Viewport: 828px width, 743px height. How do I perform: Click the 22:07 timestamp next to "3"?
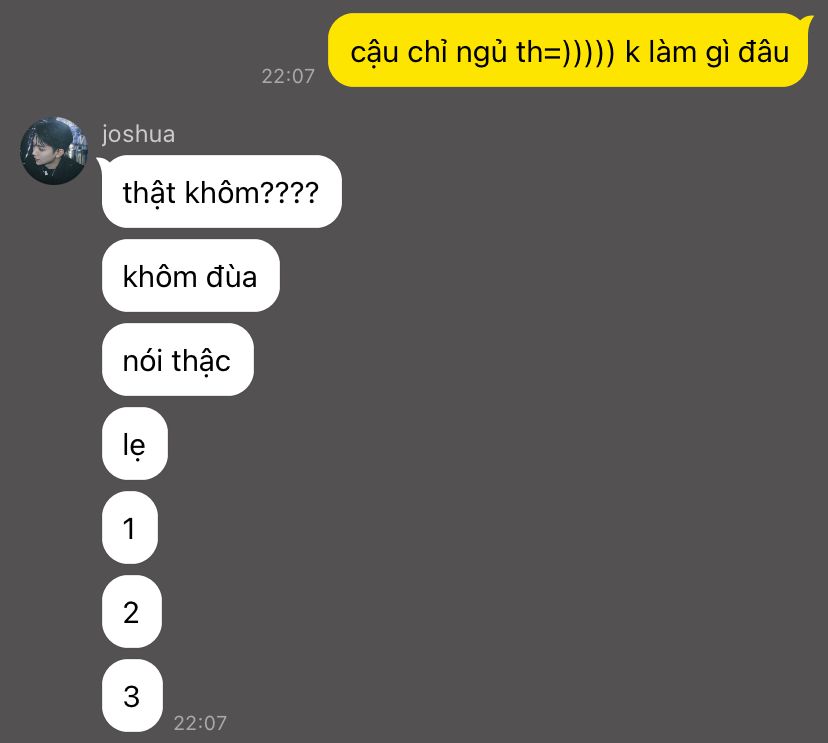click(200, 722)
